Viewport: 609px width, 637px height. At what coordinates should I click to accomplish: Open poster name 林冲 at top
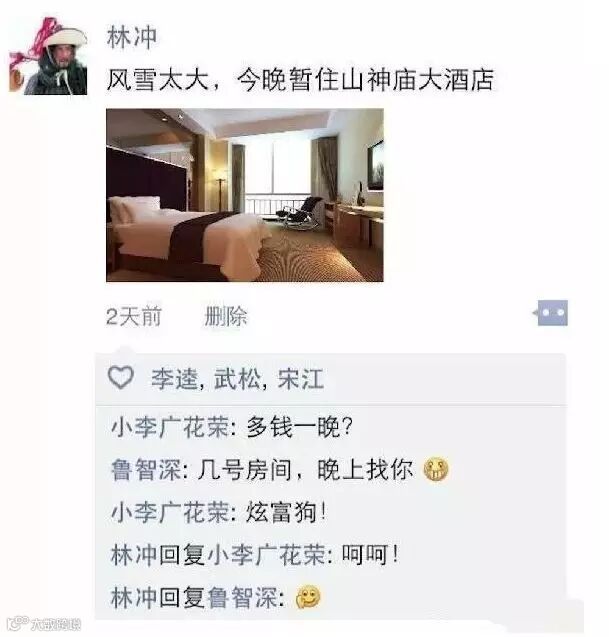coord(132,37)
